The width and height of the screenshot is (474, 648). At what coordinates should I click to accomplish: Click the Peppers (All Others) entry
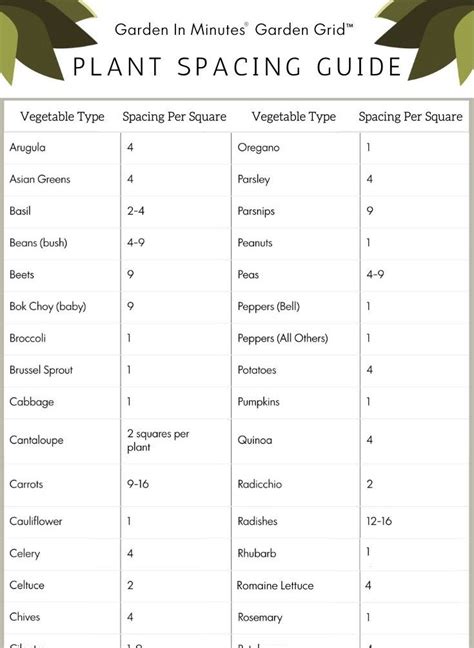point(283,338)
